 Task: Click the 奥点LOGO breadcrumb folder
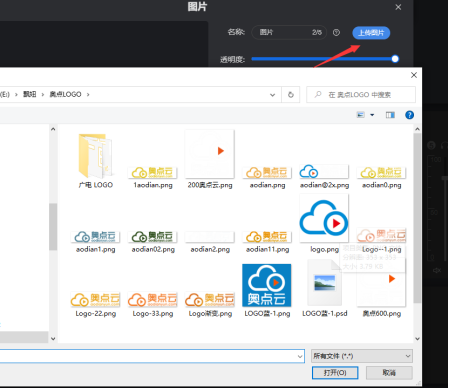click(x=65, y=94)
